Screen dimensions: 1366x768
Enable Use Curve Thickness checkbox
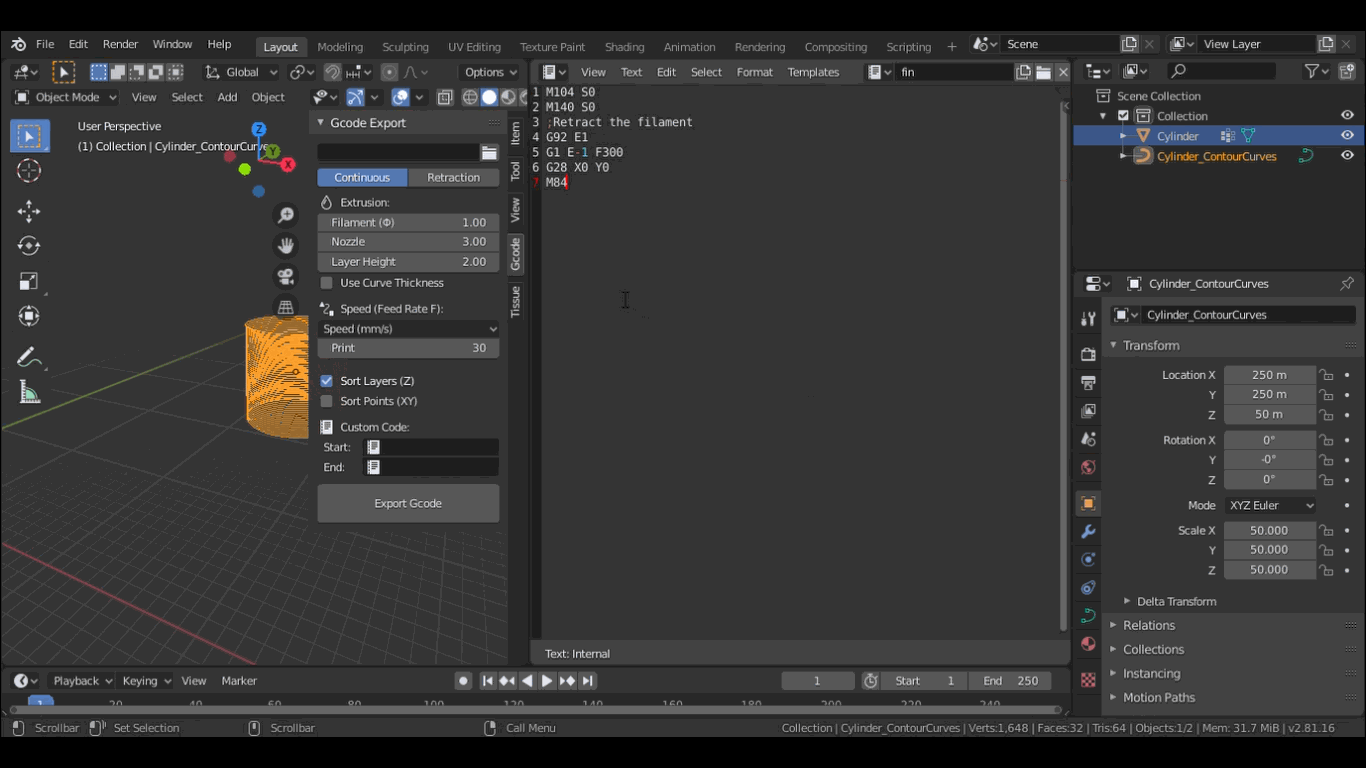point(327,283)
